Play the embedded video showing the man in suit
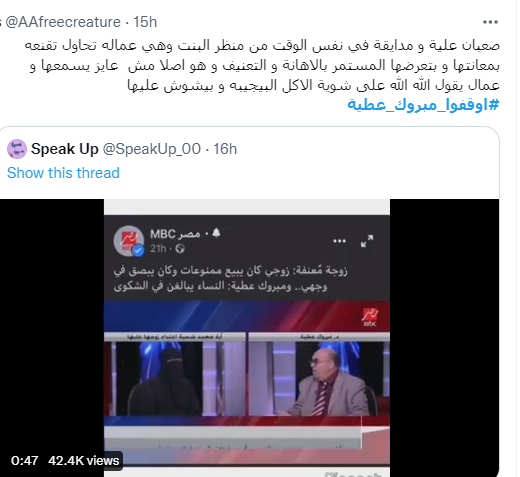 319,378
